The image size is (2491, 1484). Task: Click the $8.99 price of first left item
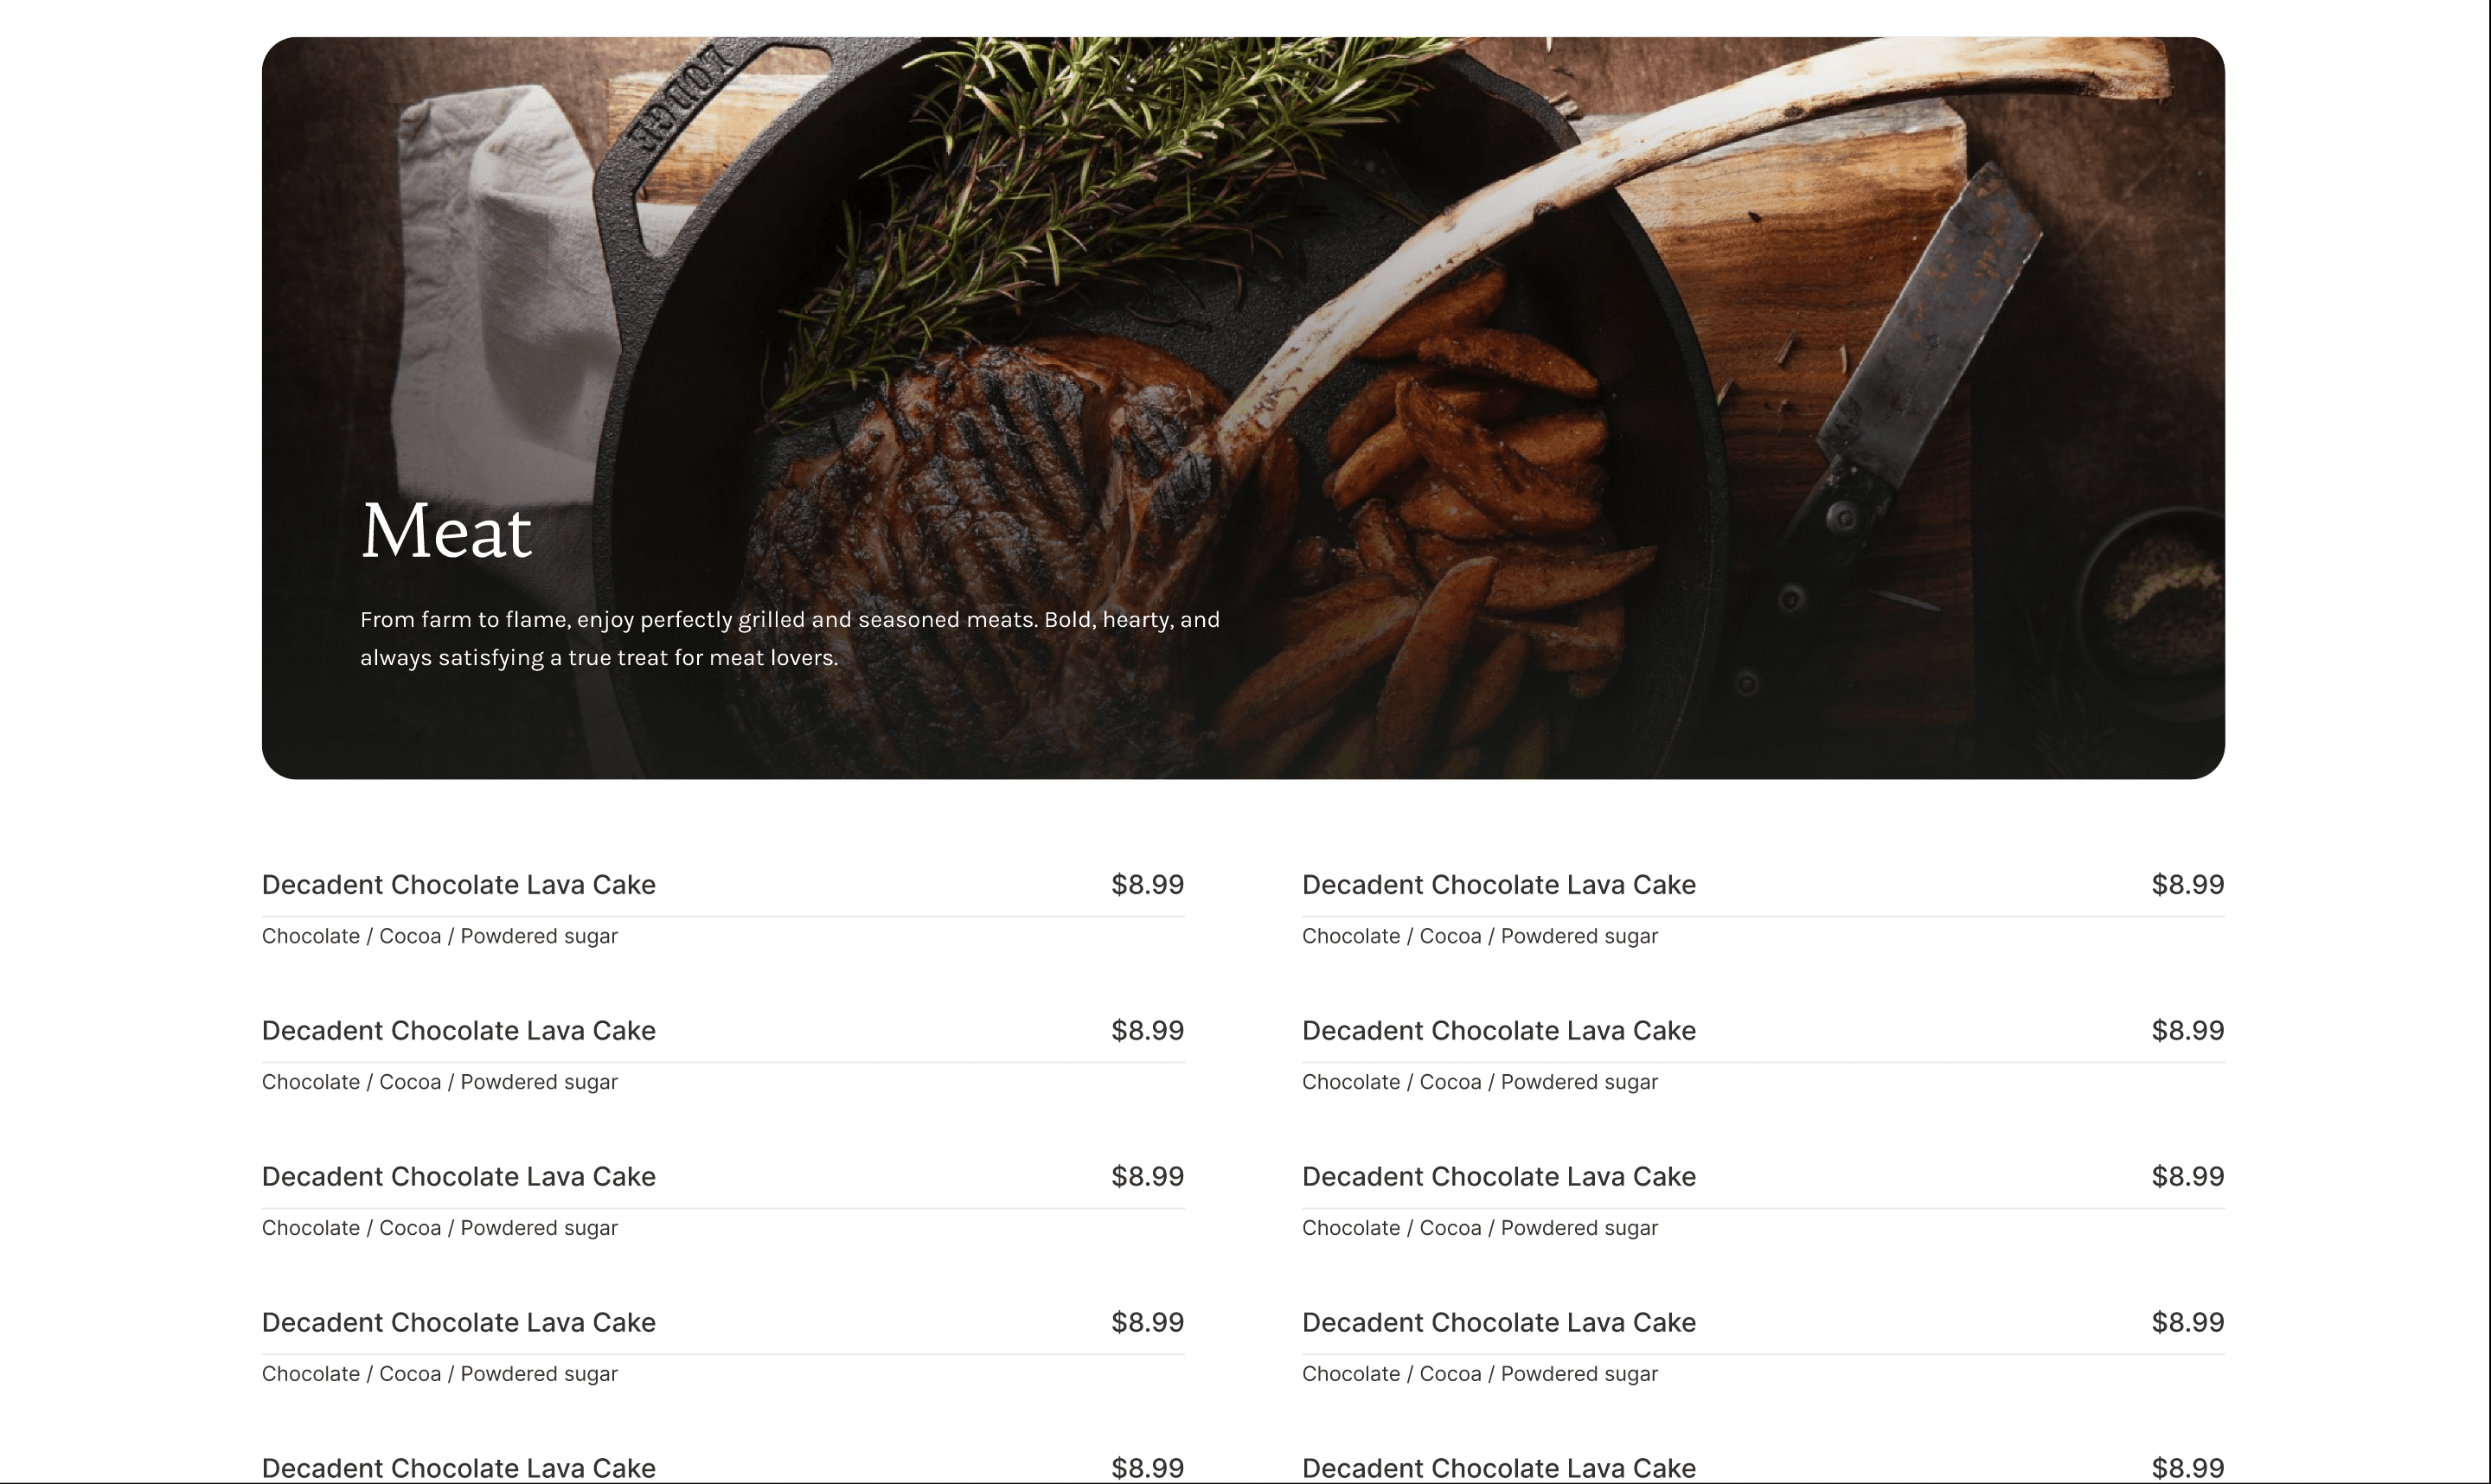coord(1148,885)
